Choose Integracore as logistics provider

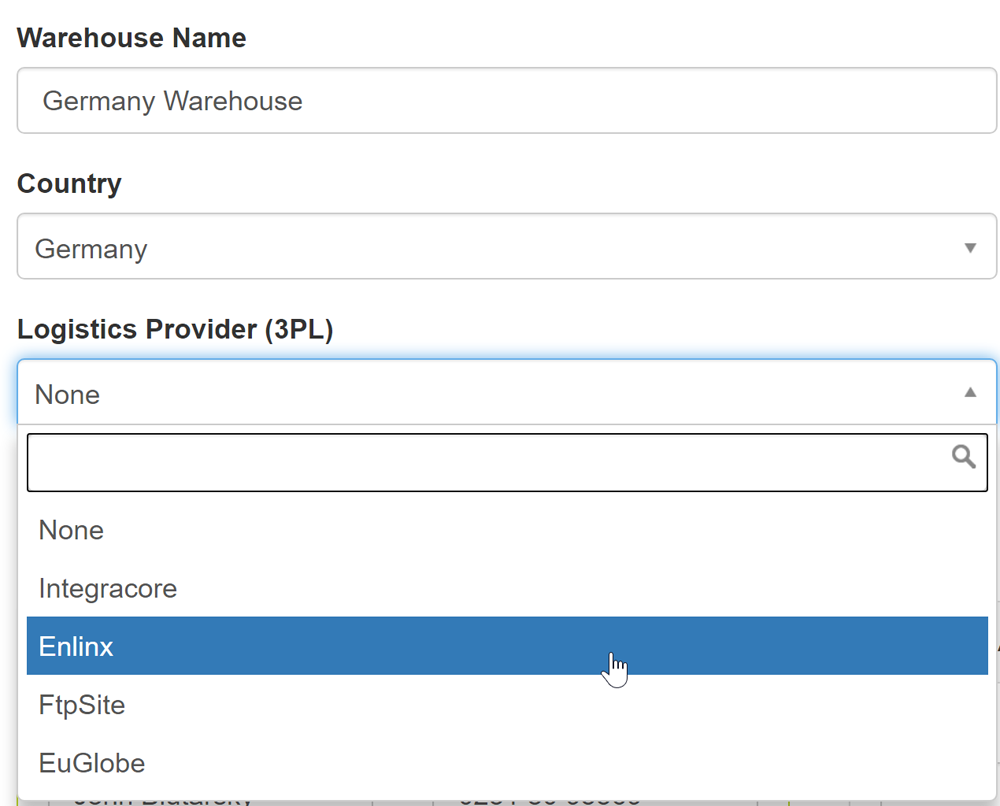[x=108, y=588]
